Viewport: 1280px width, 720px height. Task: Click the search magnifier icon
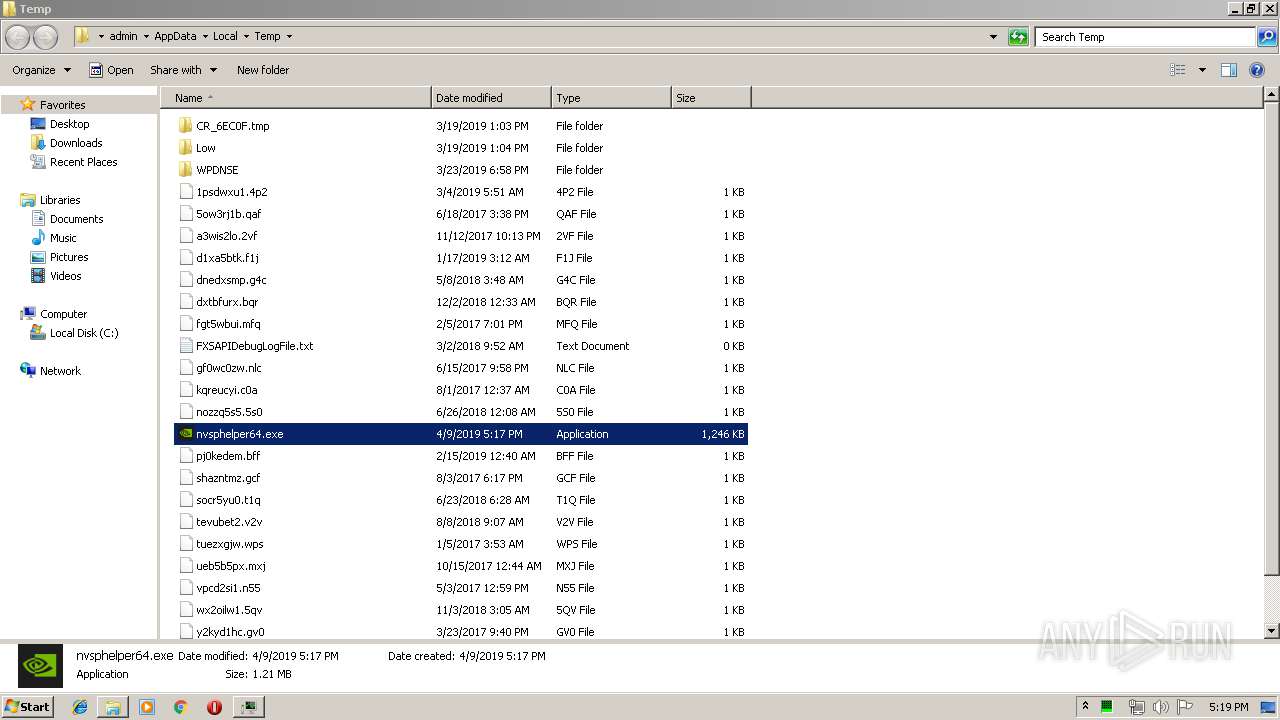pyautogui.click(x=1266, y=37)
